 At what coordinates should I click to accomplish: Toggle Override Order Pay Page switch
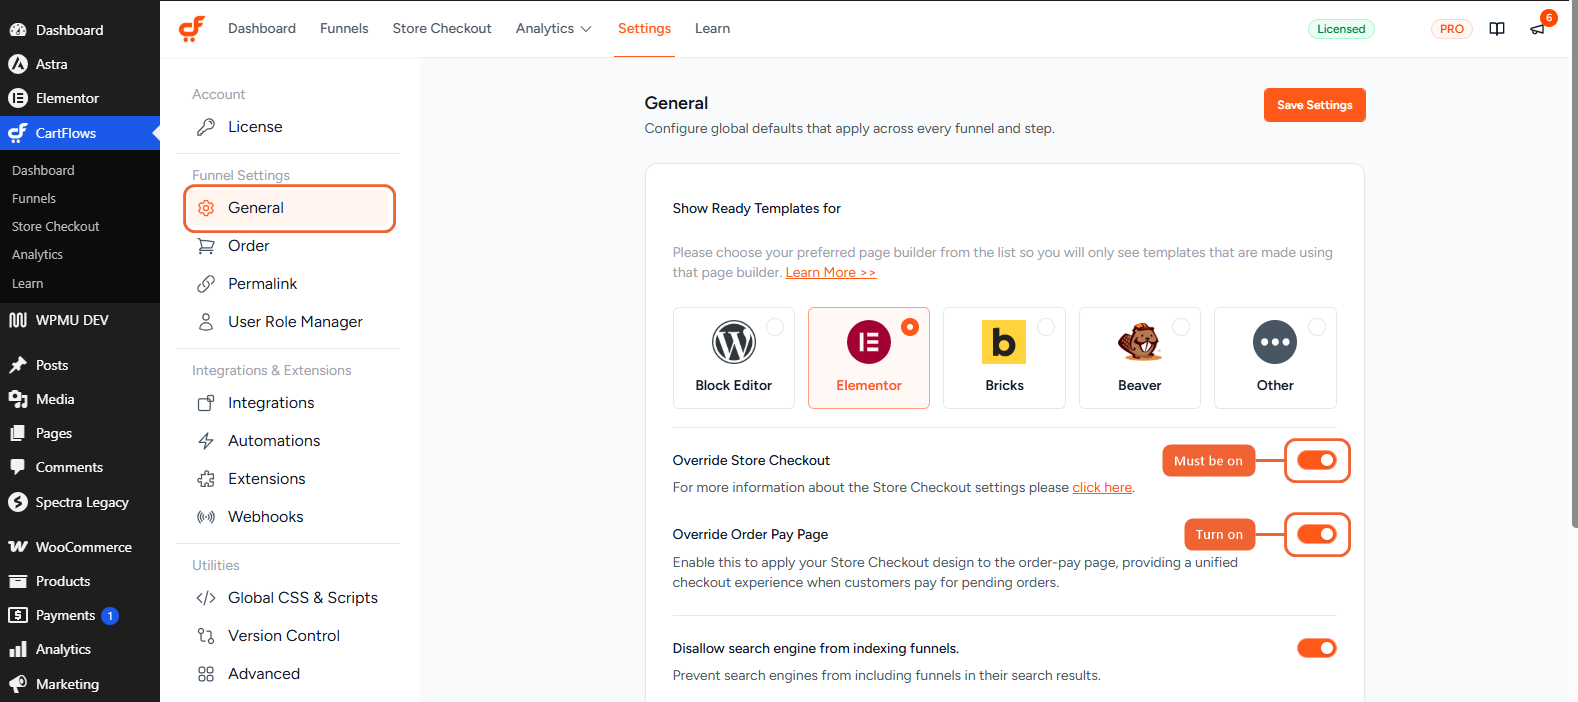pyautogui.click(x=1317, y=534)
